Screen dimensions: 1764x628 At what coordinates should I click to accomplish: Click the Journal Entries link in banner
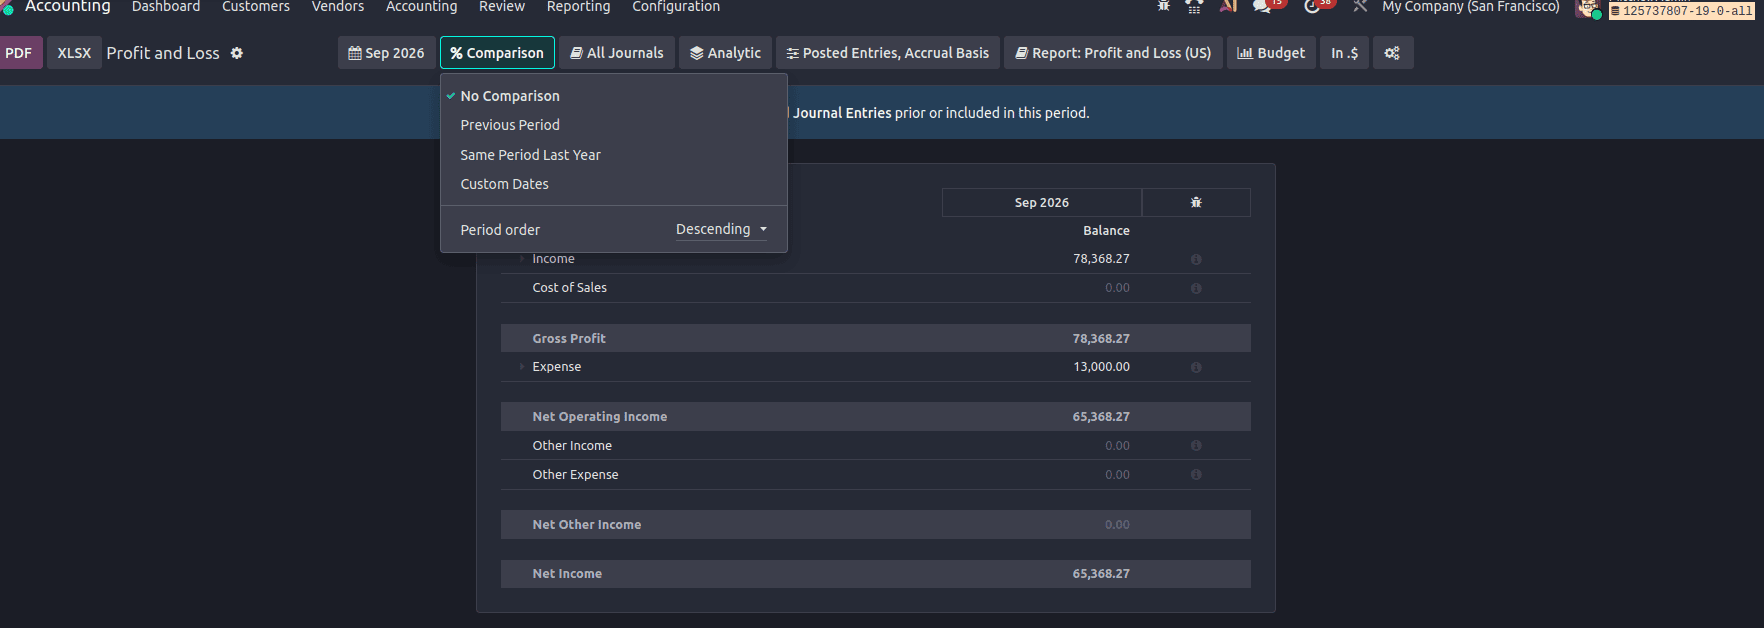842,113
